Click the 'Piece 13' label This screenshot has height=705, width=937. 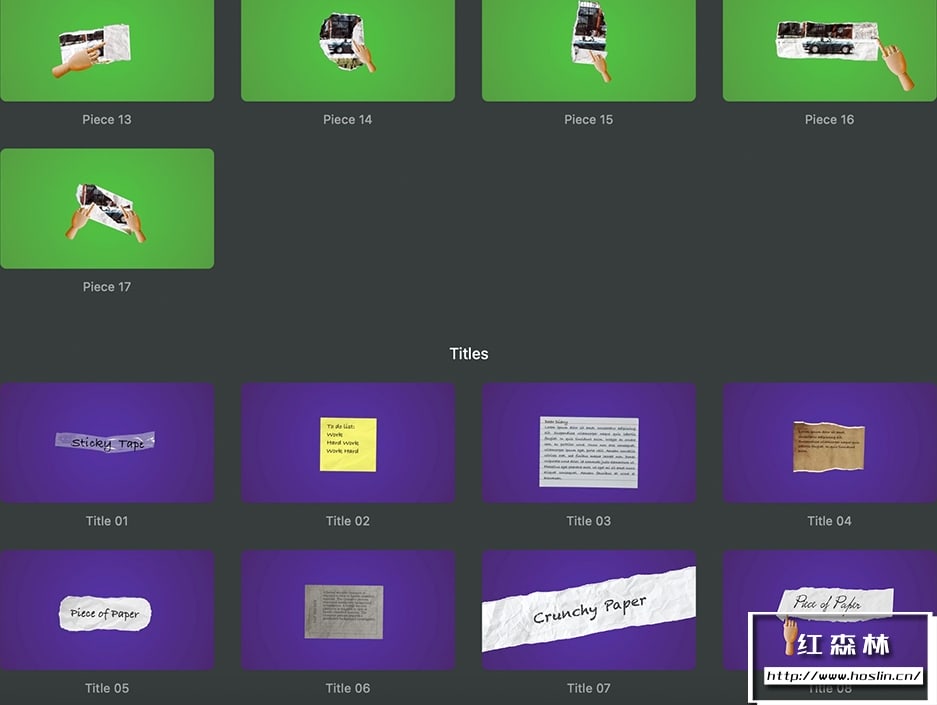[x=107, y=119]
